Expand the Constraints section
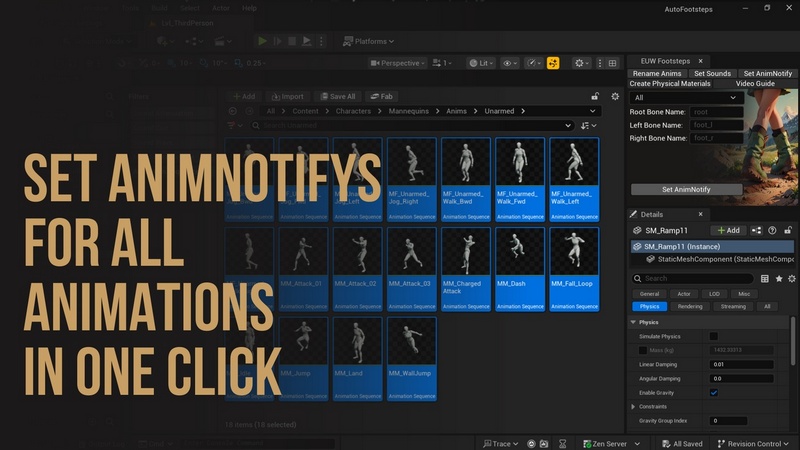This screenshot has height=450, width=800. [x=633, y=407]
